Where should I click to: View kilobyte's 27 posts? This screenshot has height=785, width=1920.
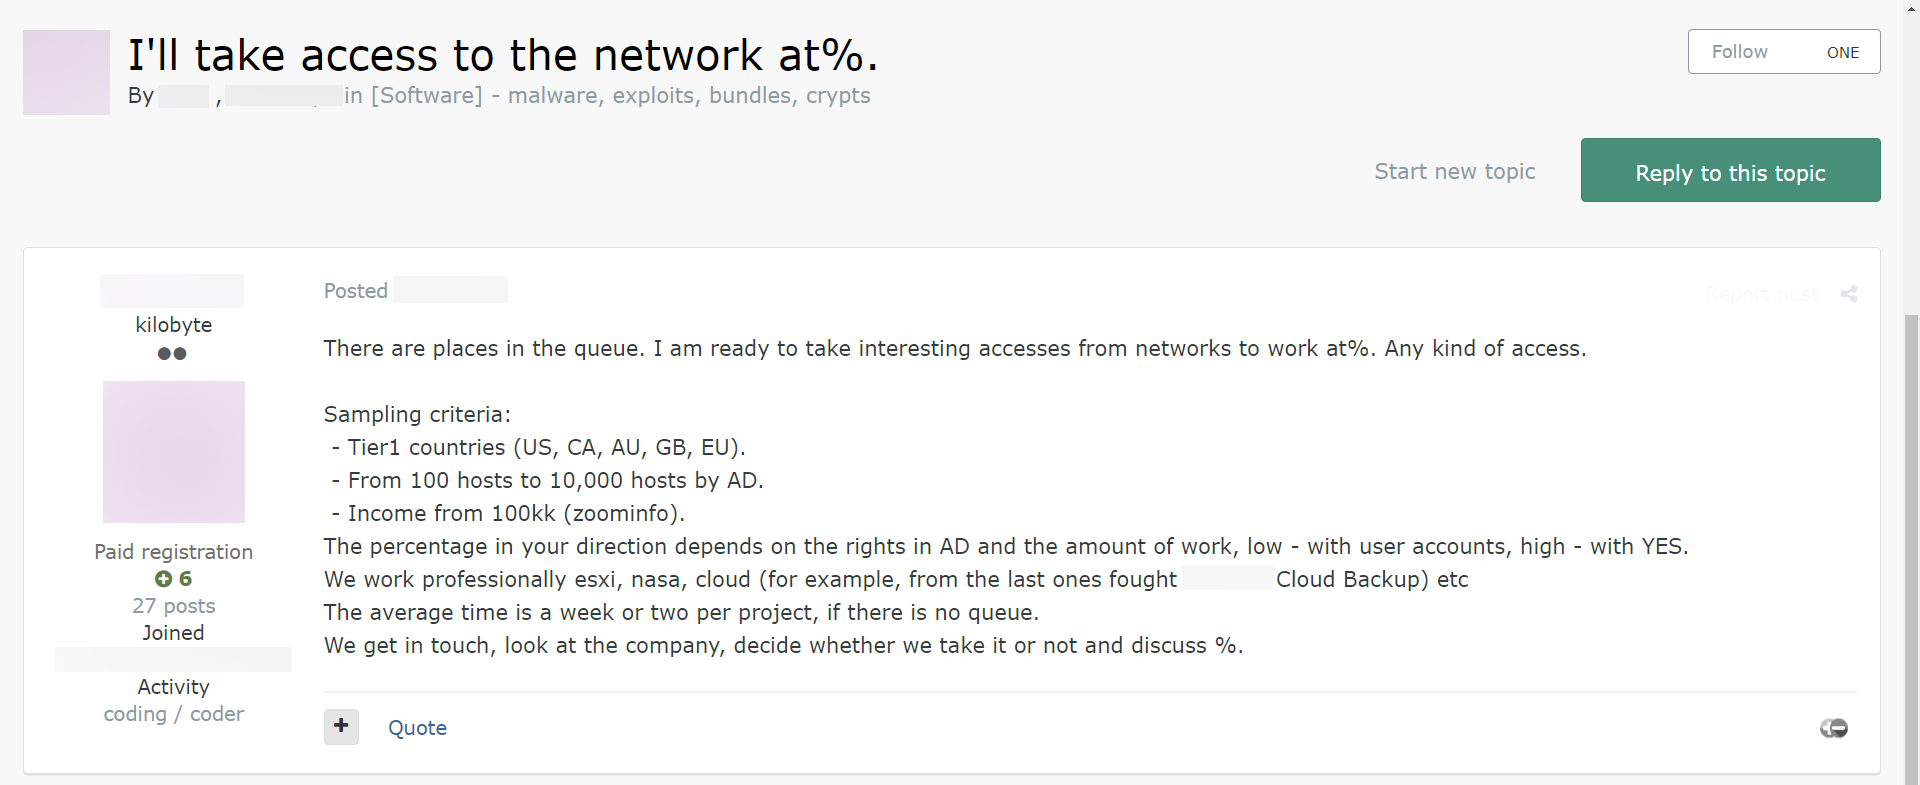pos(173,606)
